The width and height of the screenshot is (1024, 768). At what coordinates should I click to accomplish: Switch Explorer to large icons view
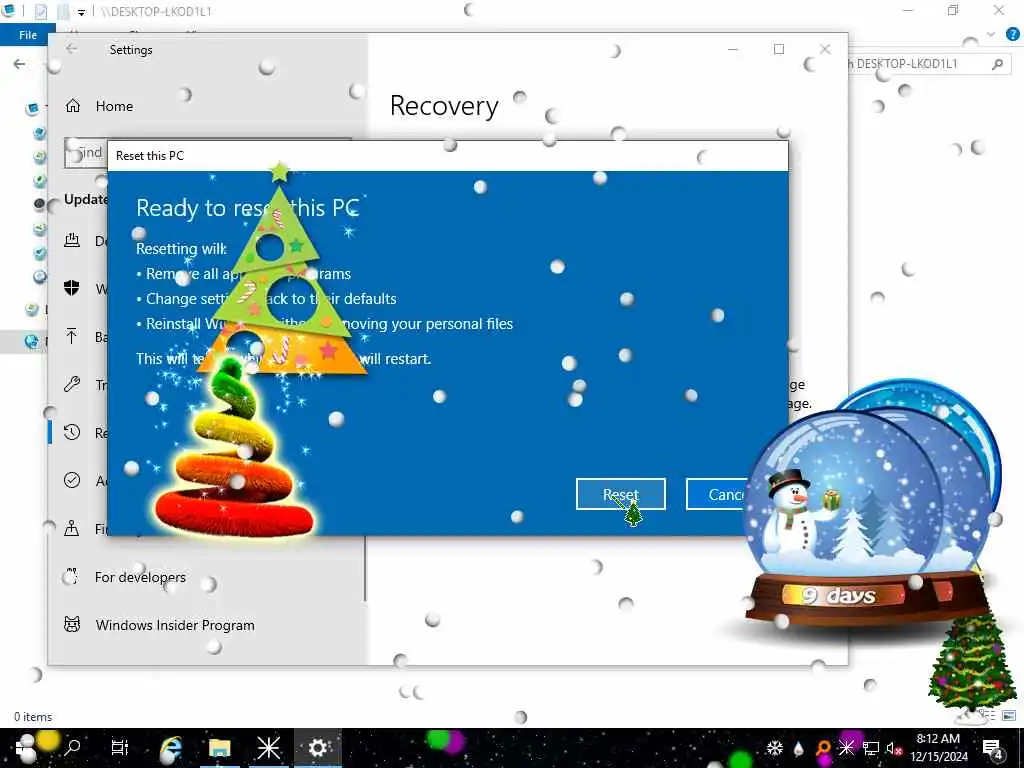pos(1010,716)
